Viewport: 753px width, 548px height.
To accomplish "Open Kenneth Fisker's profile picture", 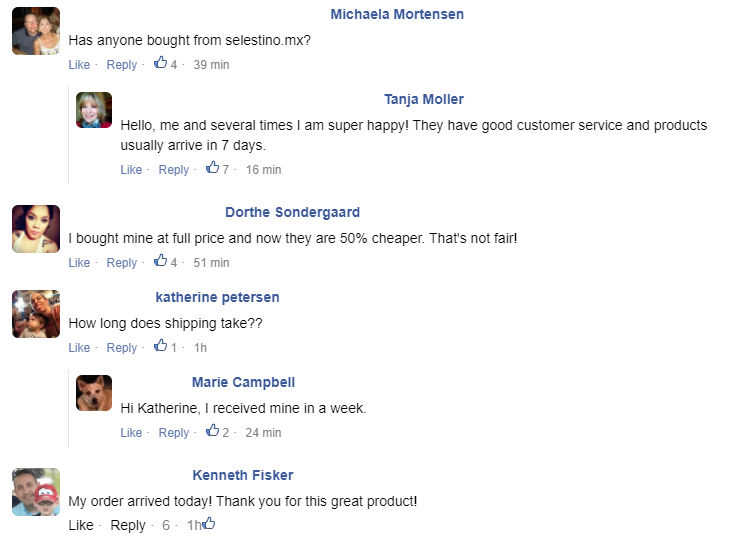I will coord(36,492).
